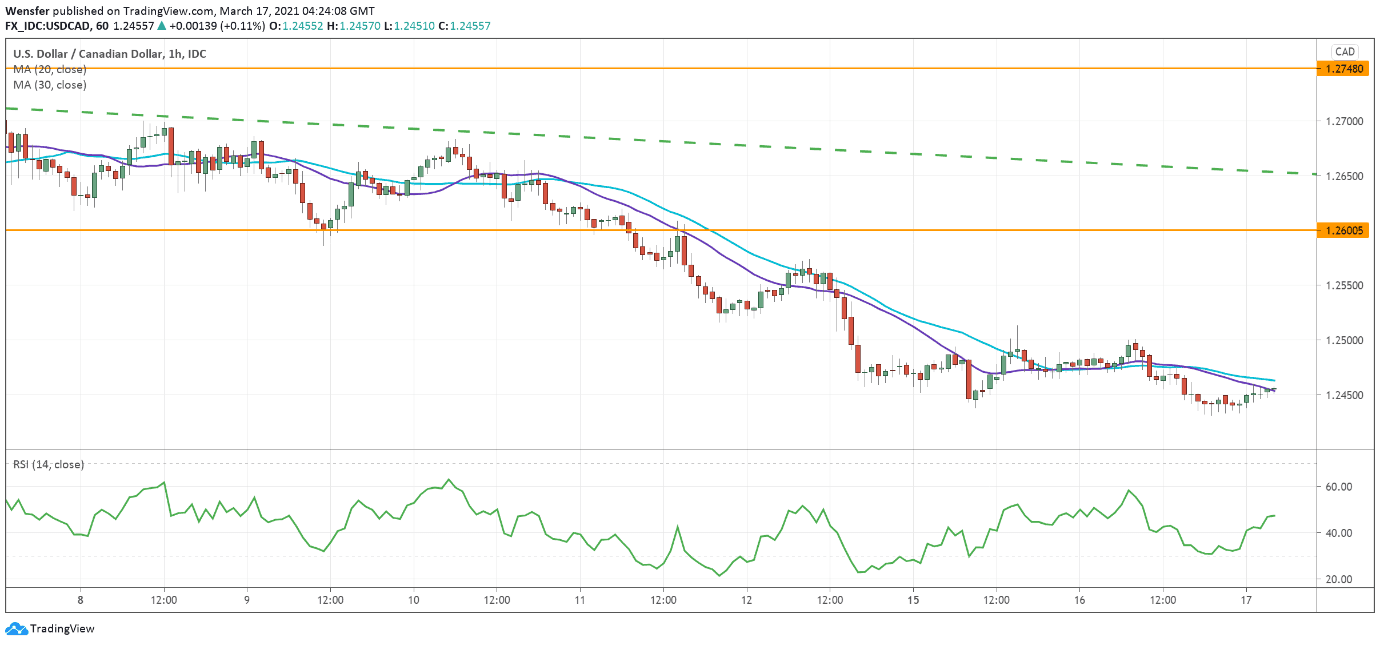Screen dimensions: 1380x645
Task: Click the MA (30, close) indicator legend
Action: point(49,85)
